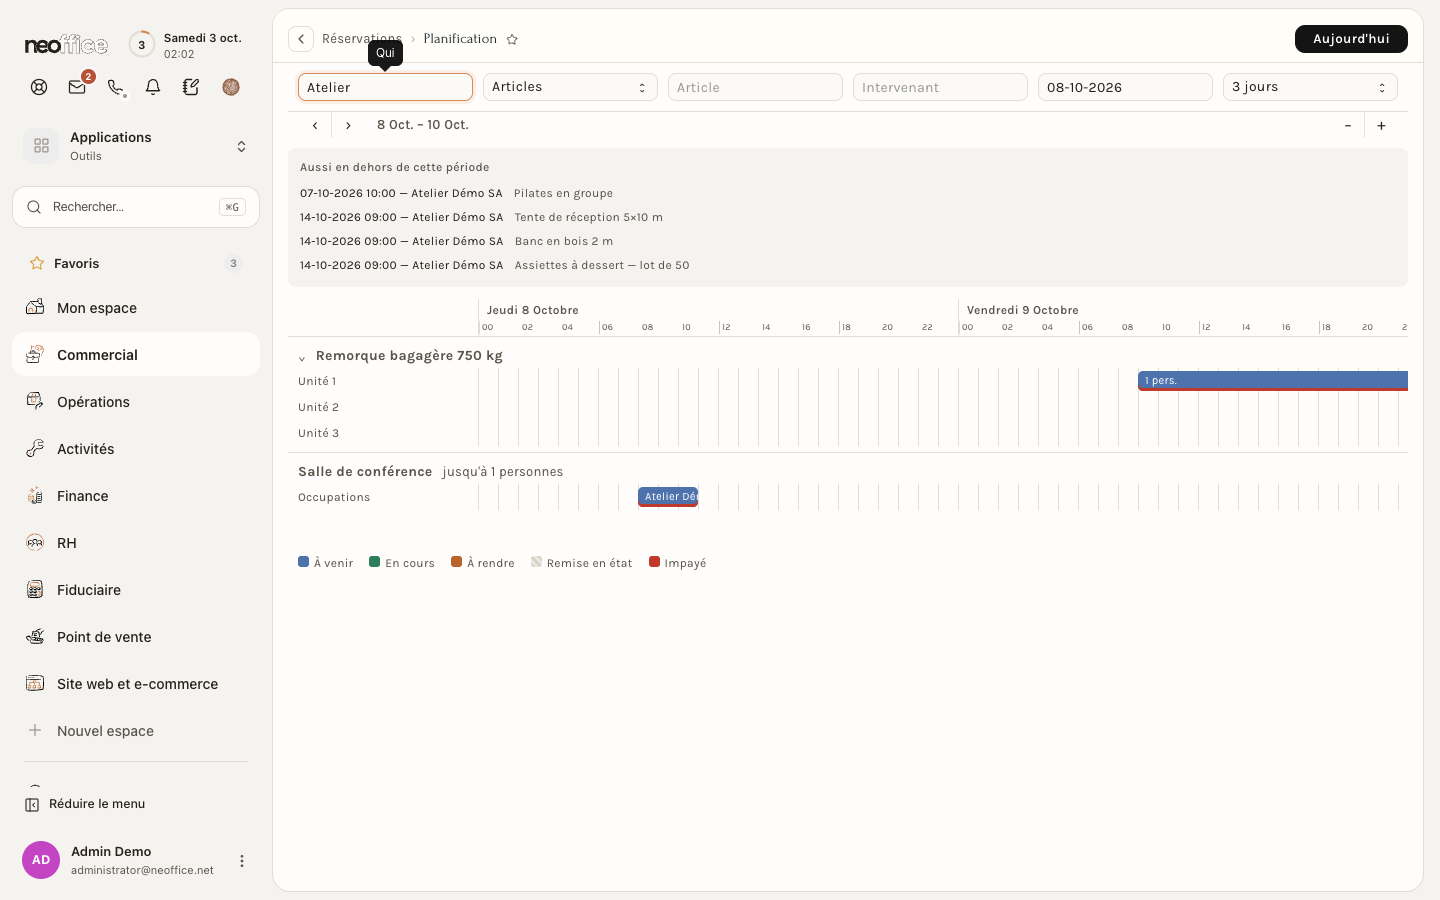Screen dimensions: 1440x900
Task: Click the circular counter showing 3
Action: (x=142, y=45)
